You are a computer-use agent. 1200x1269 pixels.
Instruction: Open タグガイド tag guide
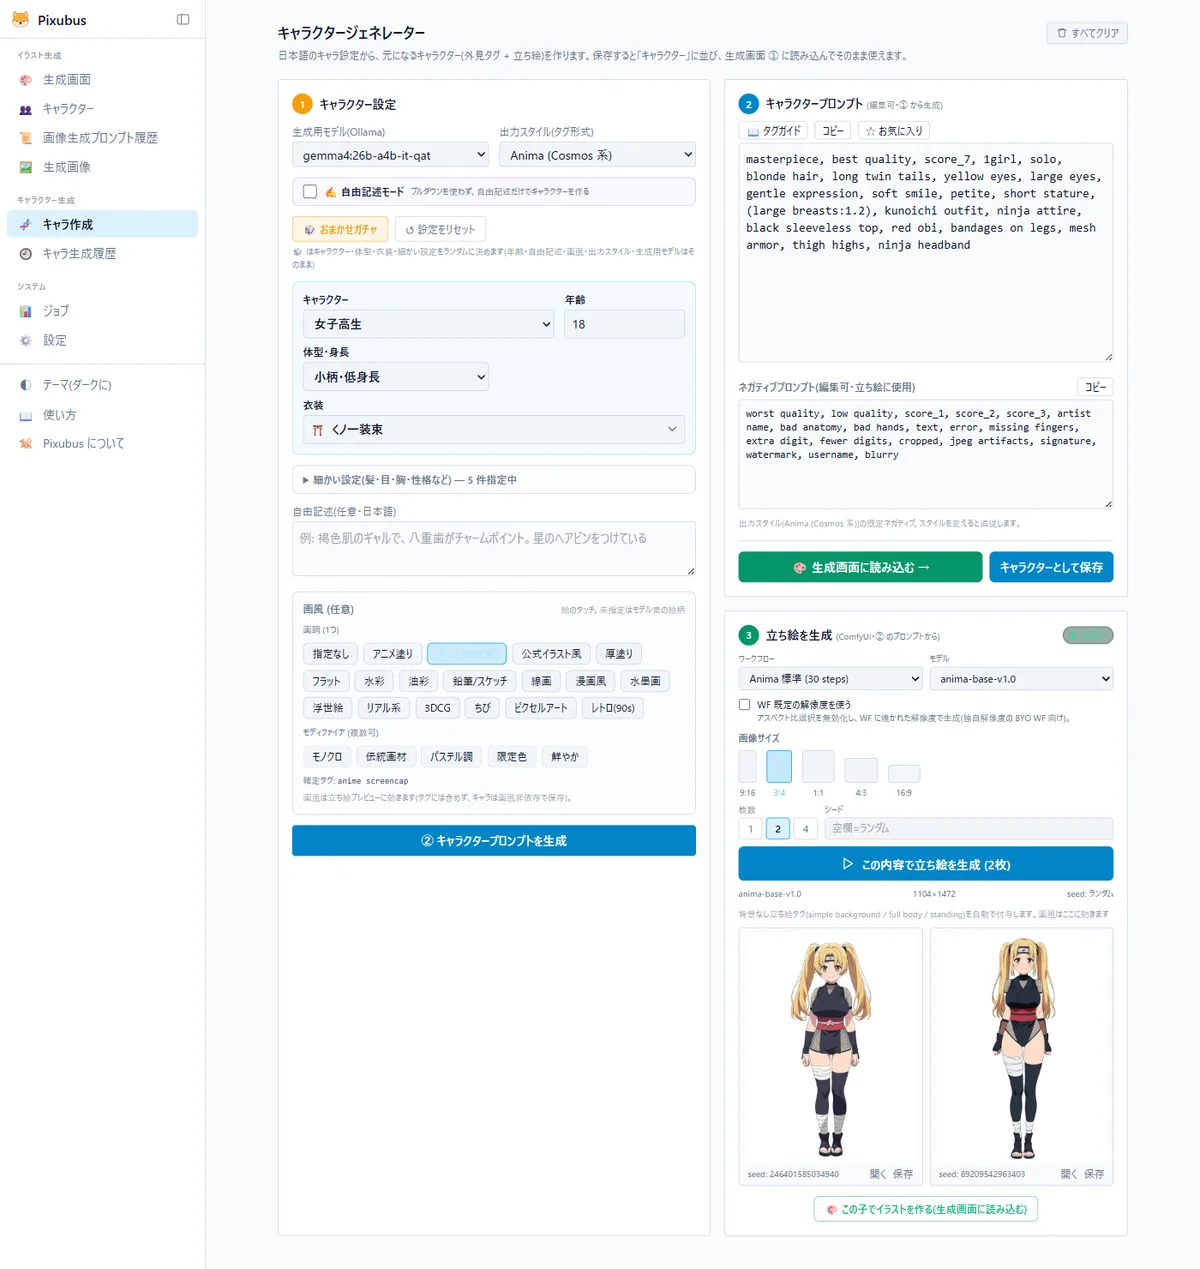pyautogui.click(x=774, y=131)
